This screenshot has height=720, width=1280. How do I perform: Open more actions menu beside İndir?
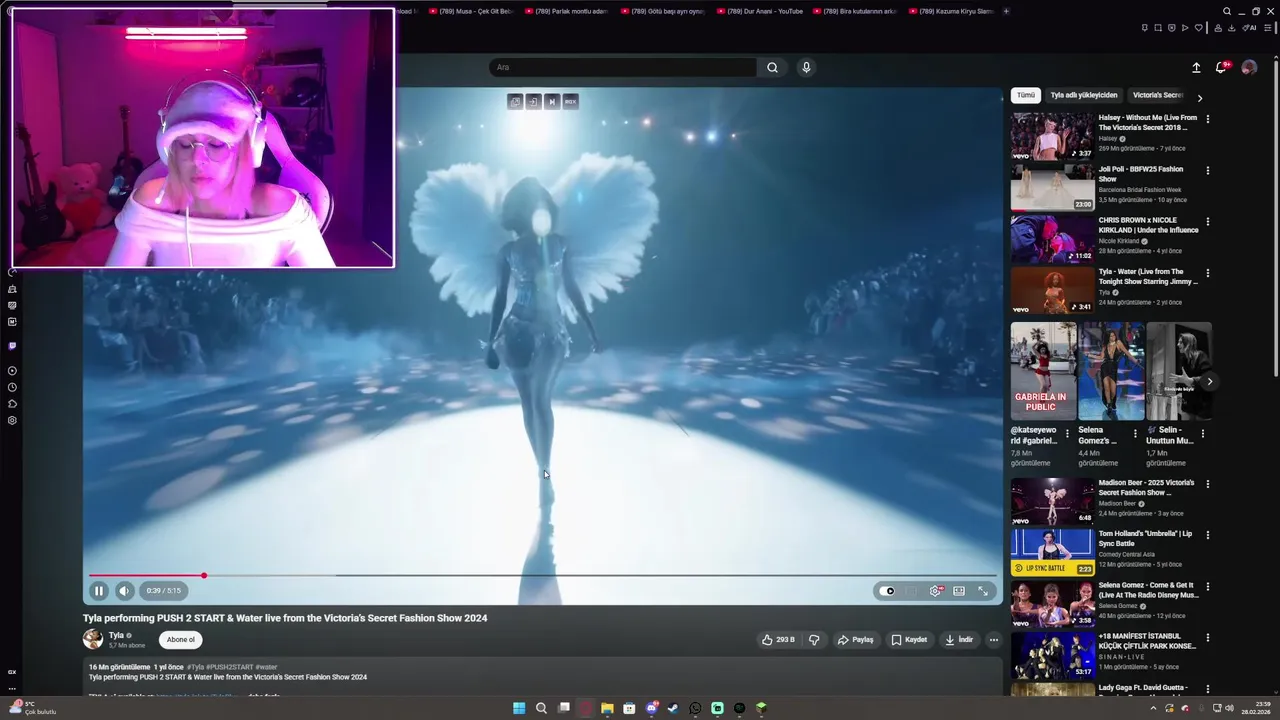pos(993,640)
